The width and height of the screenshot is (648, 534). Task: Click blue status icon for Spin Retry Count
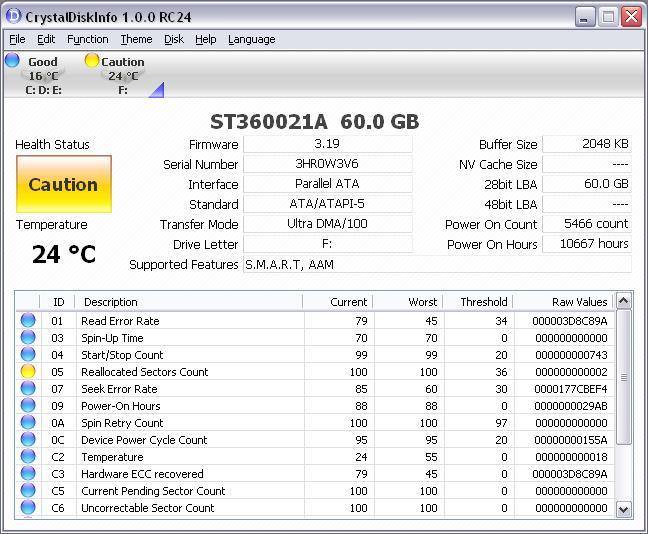pyautogui.click(x=28, y=422)
